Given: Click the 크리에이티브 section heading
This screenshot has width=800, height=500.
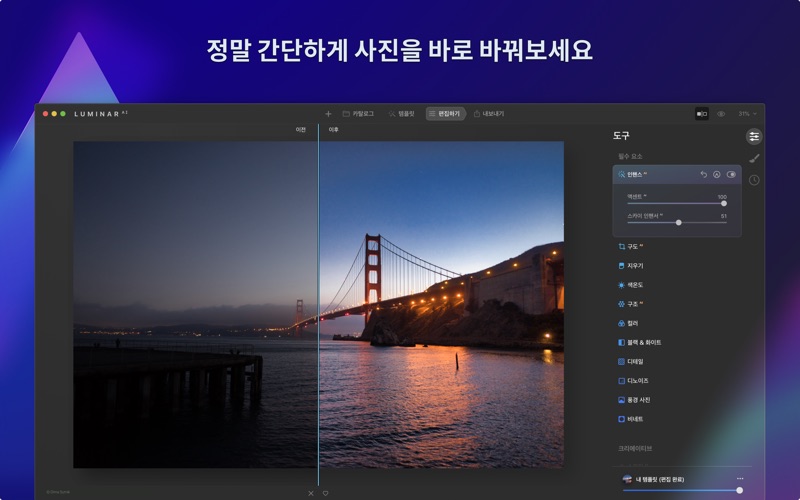Looking at the screenshot, I should [635, 448].
